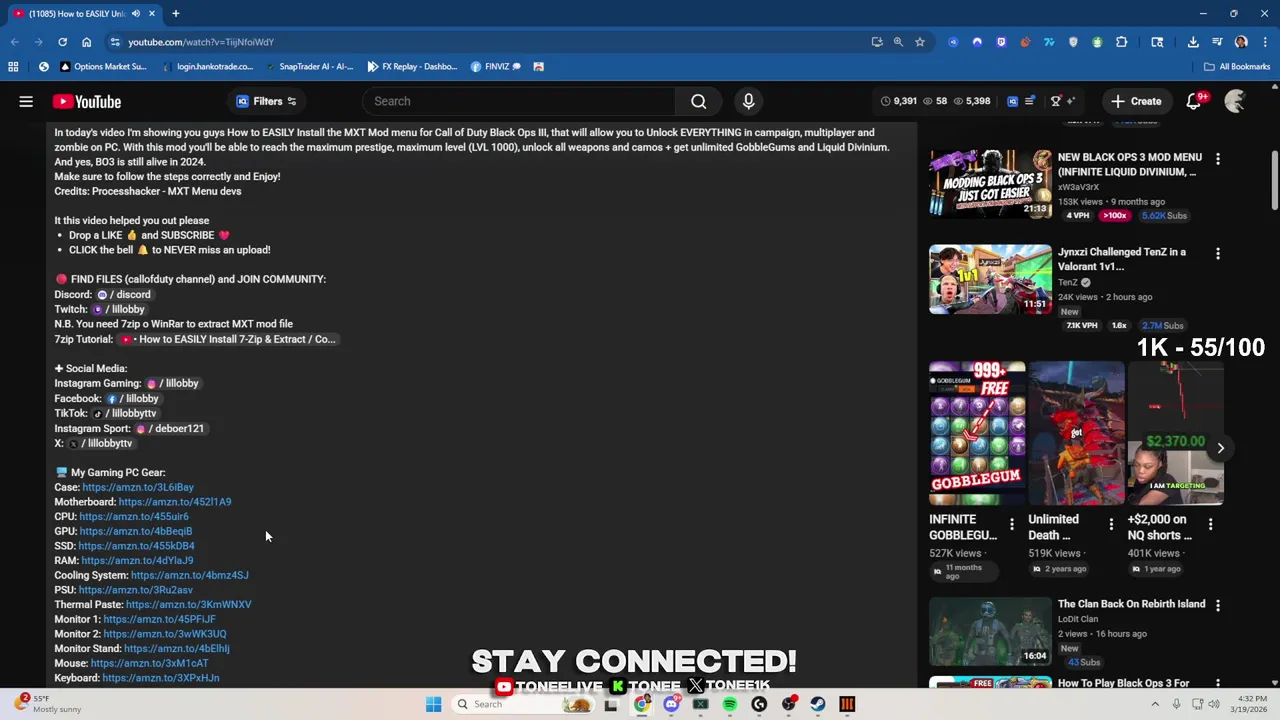Open the All Bookmarks folder

[1237, 67]
